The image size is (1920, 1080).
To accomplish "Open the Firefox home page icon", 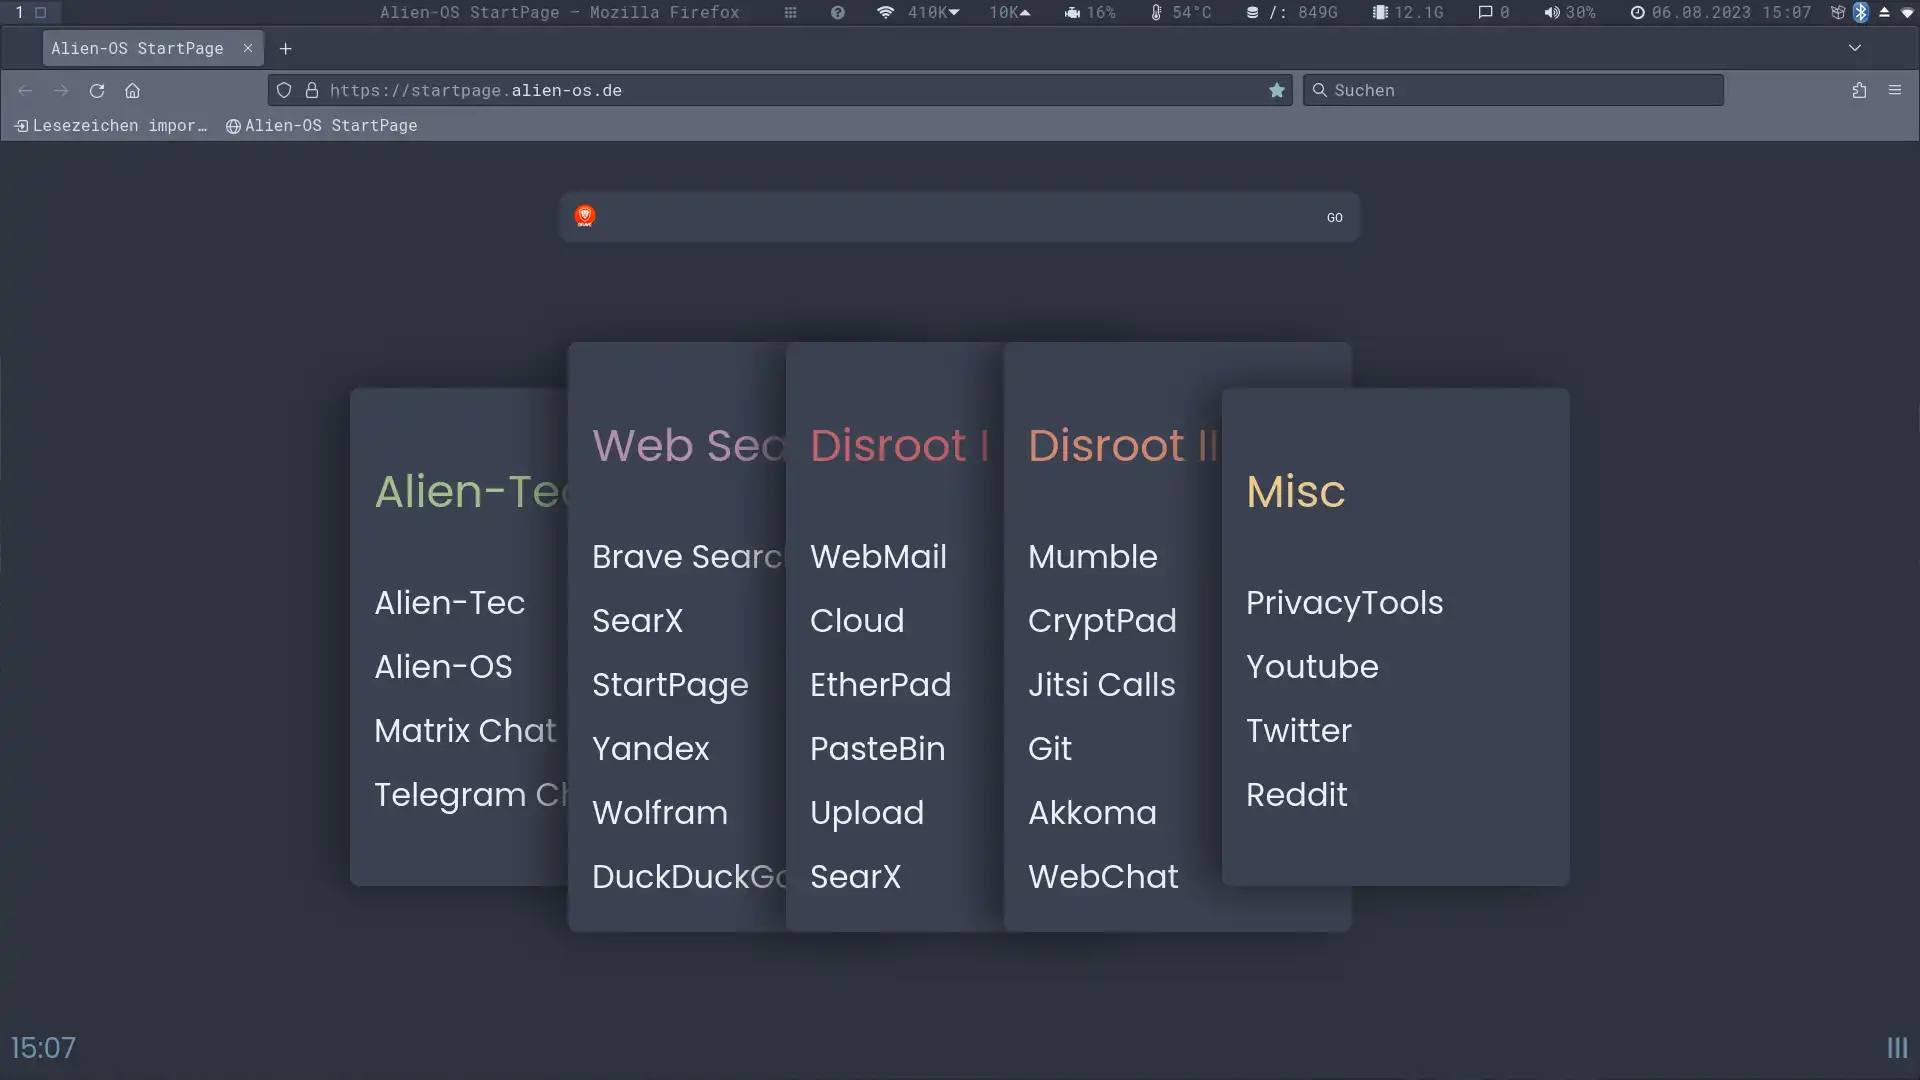I will [132, 90].
